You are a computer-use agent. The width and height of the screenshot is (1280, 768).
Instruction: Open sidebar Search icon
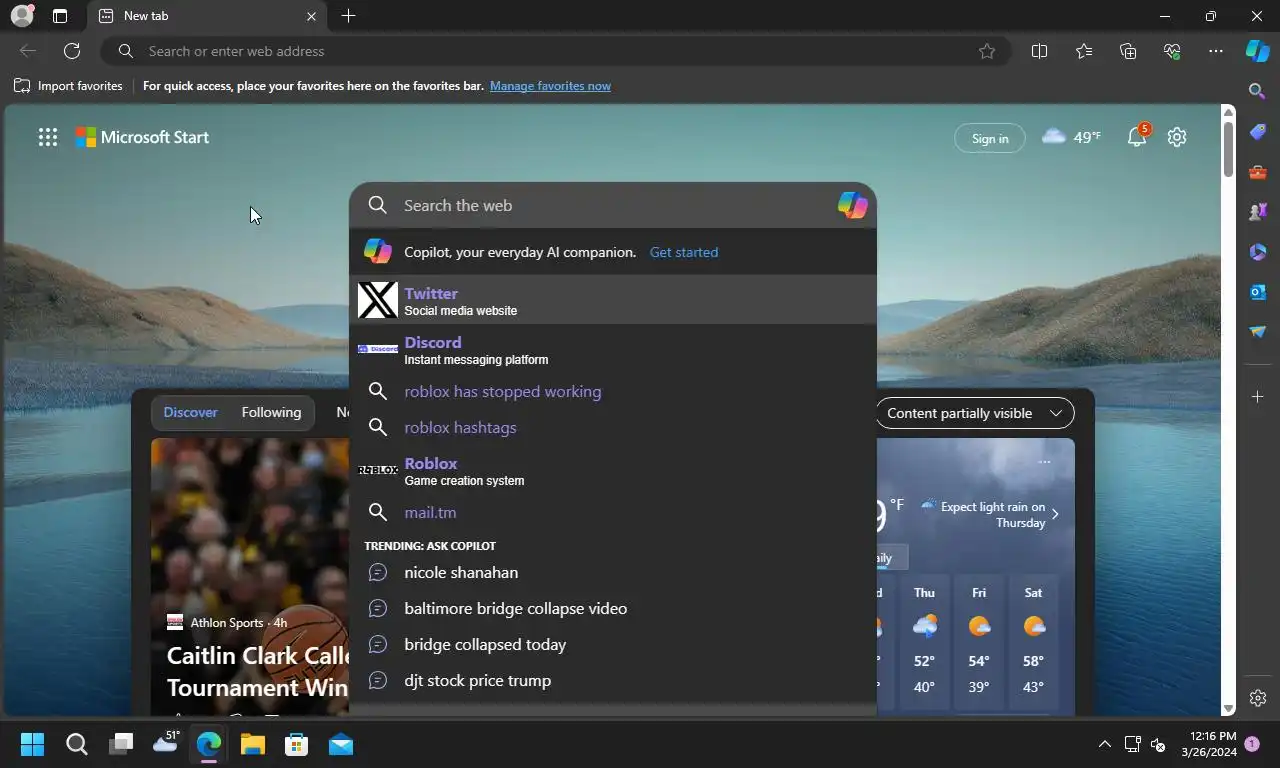1258,91
